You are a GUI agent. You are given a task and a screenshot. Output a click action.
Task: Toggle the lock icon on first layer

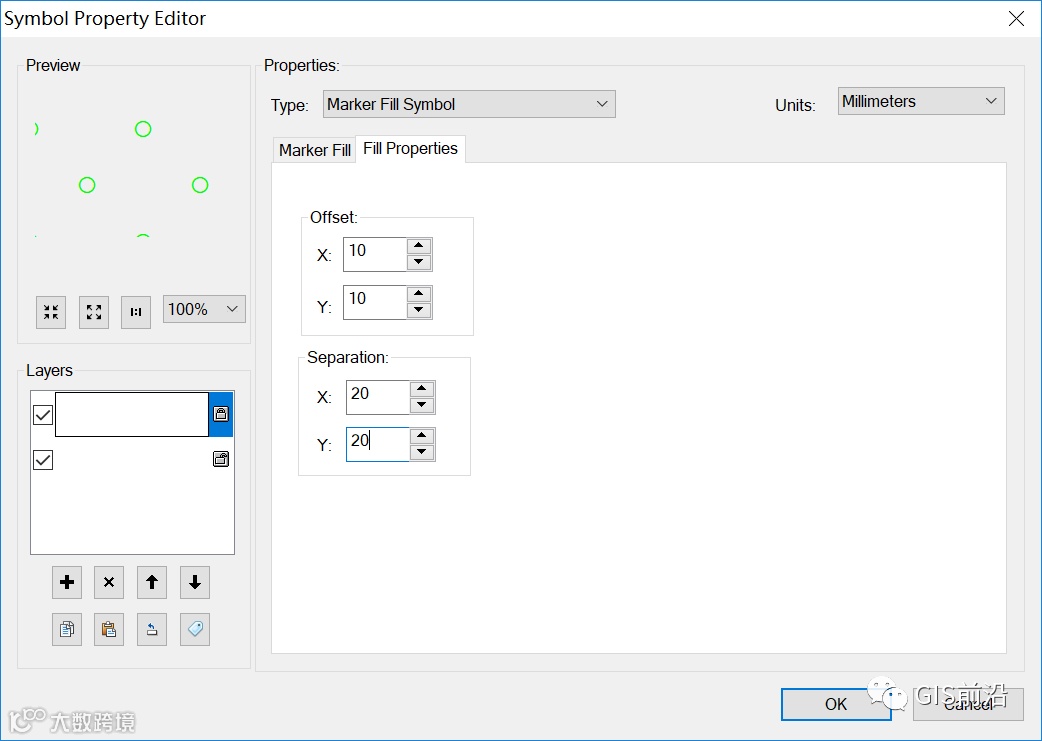pos(221,414)
